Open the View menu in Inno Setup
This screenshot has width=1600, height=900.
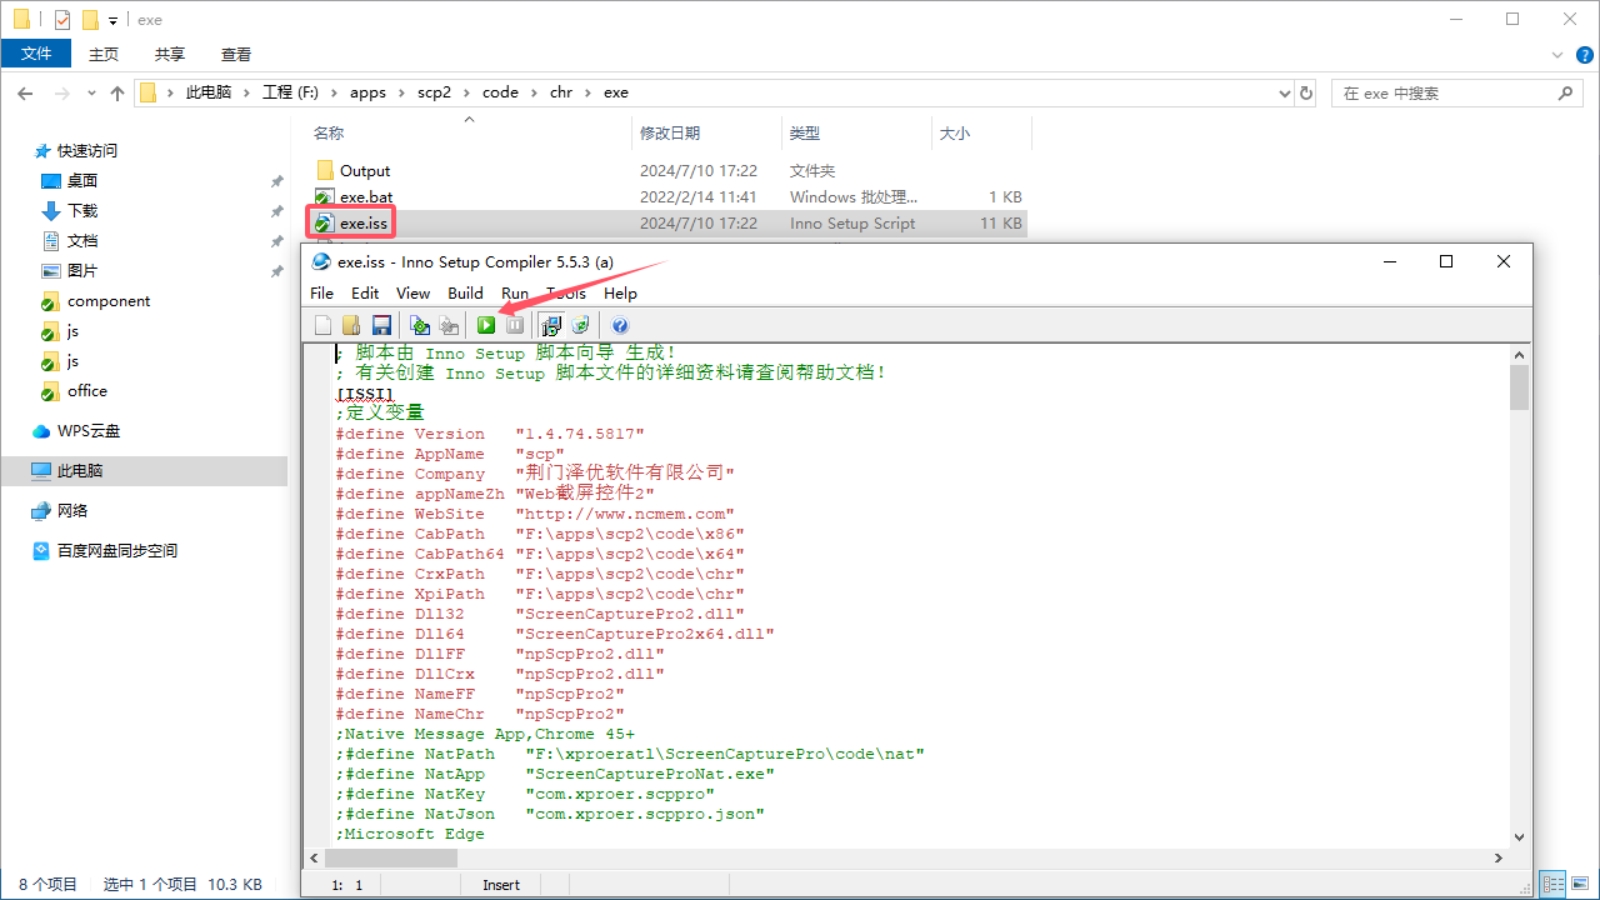pos(412,293)
